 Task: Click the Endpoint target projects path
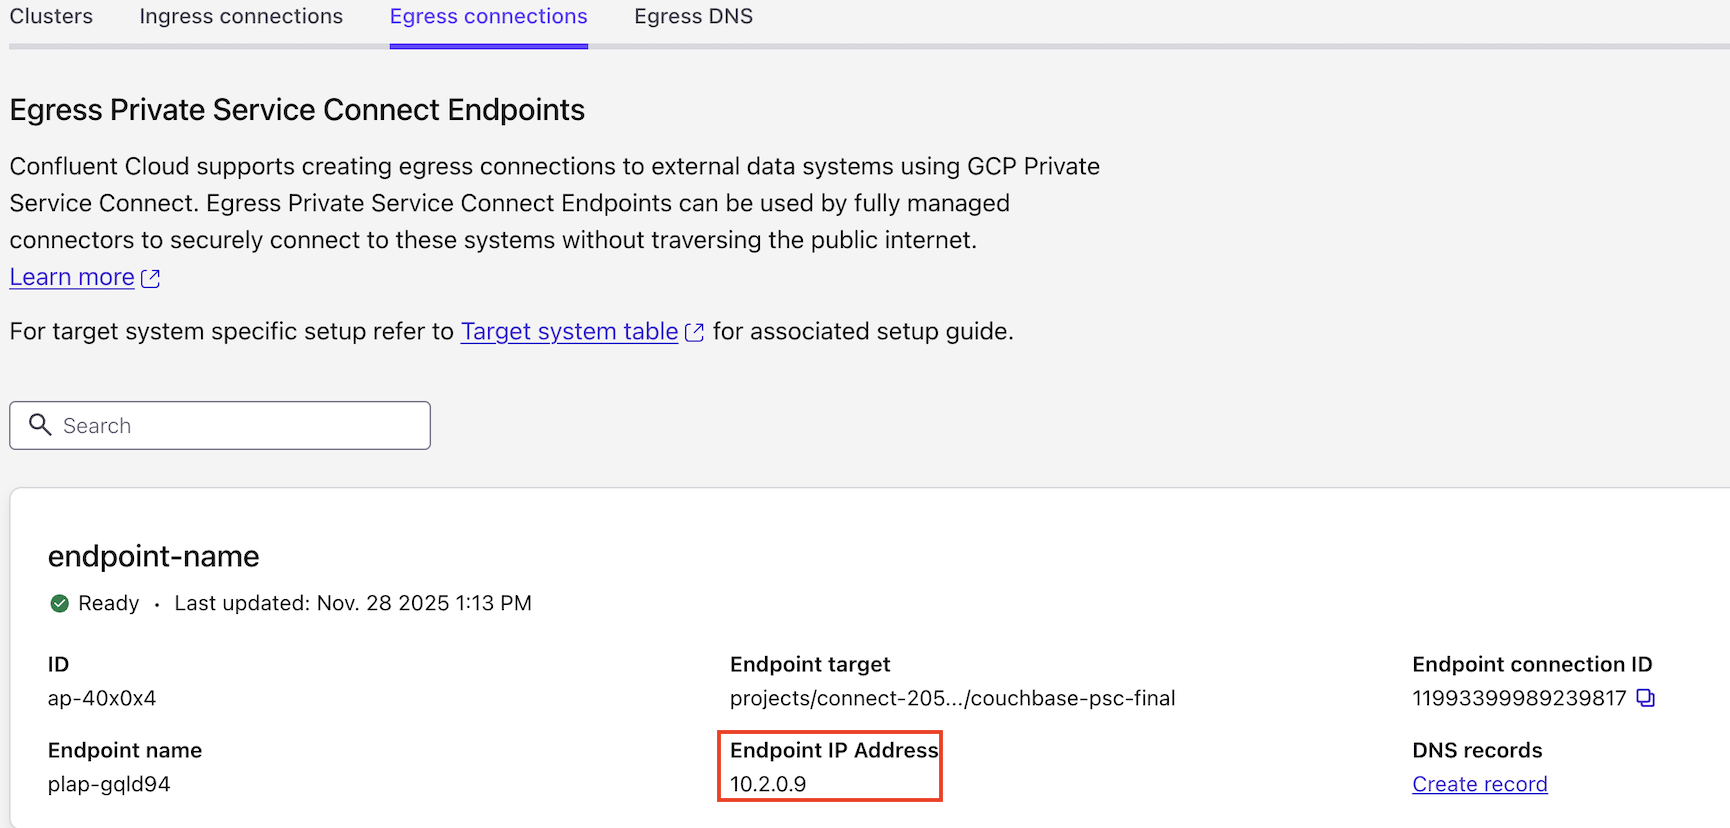952,698
